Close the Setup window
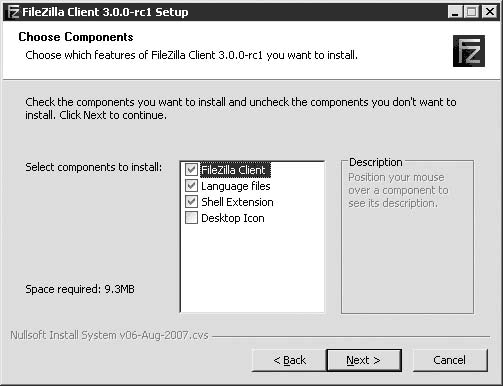The image size is (503, 386). point(490,12)
